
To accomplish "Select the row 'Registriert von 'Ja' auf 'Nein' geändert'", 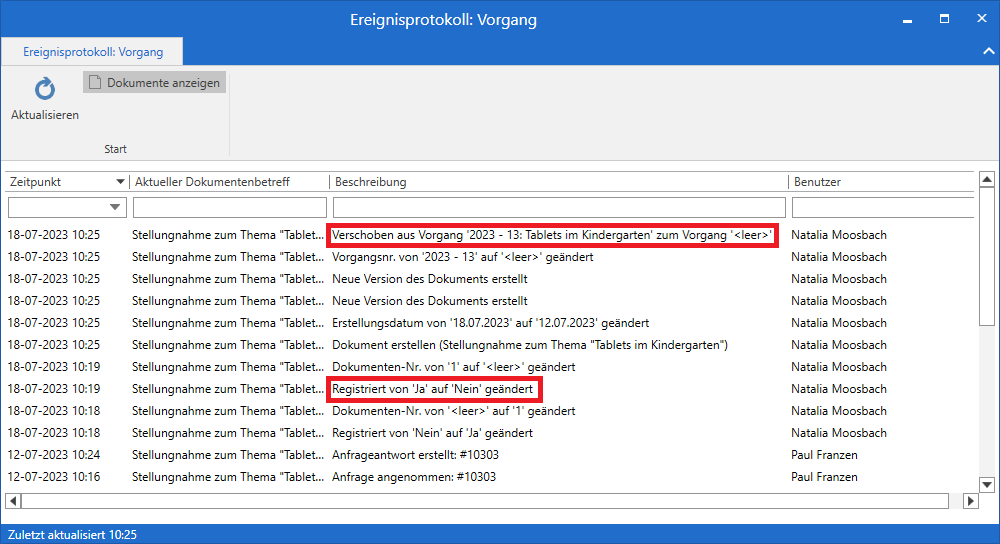I will (432, 389).
